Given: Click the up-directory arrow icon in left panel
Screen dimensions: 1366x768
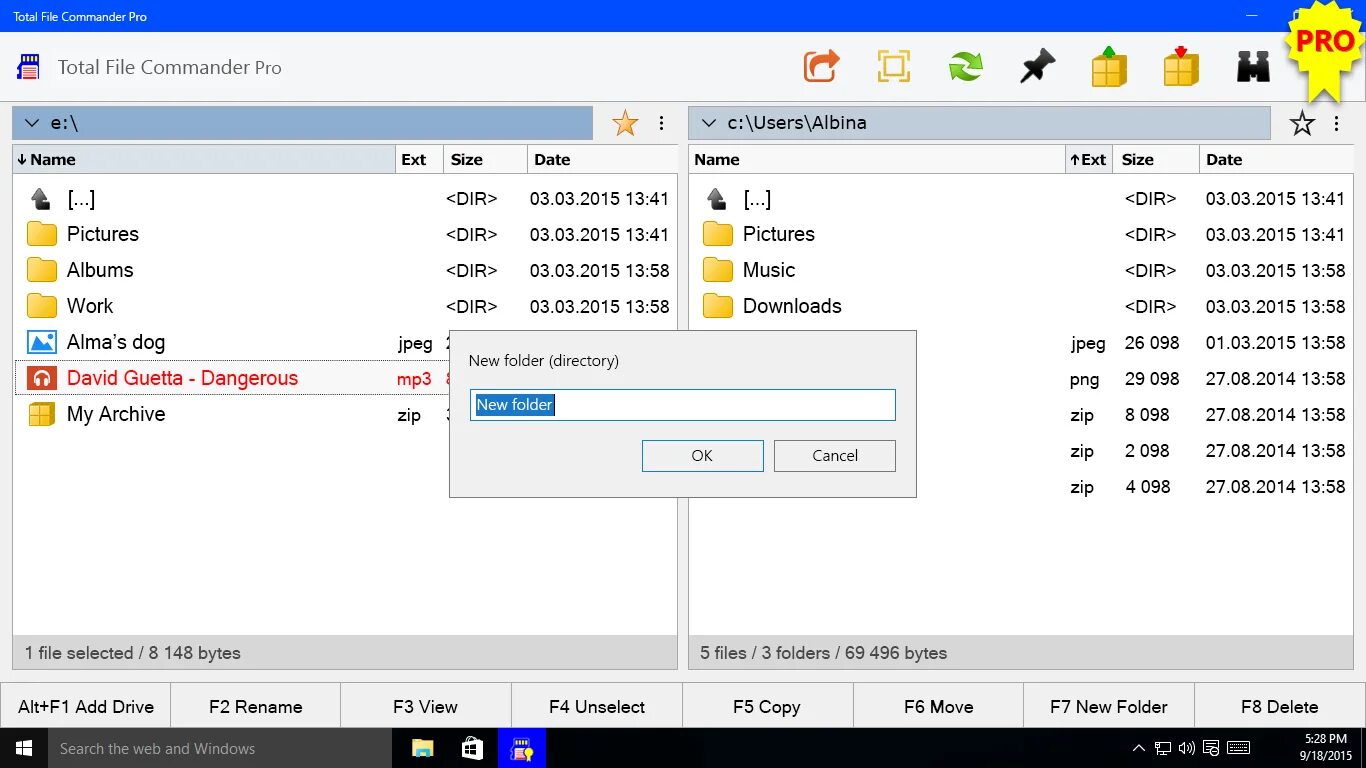Looking at the screenshot, I should [x=40, y=198].
